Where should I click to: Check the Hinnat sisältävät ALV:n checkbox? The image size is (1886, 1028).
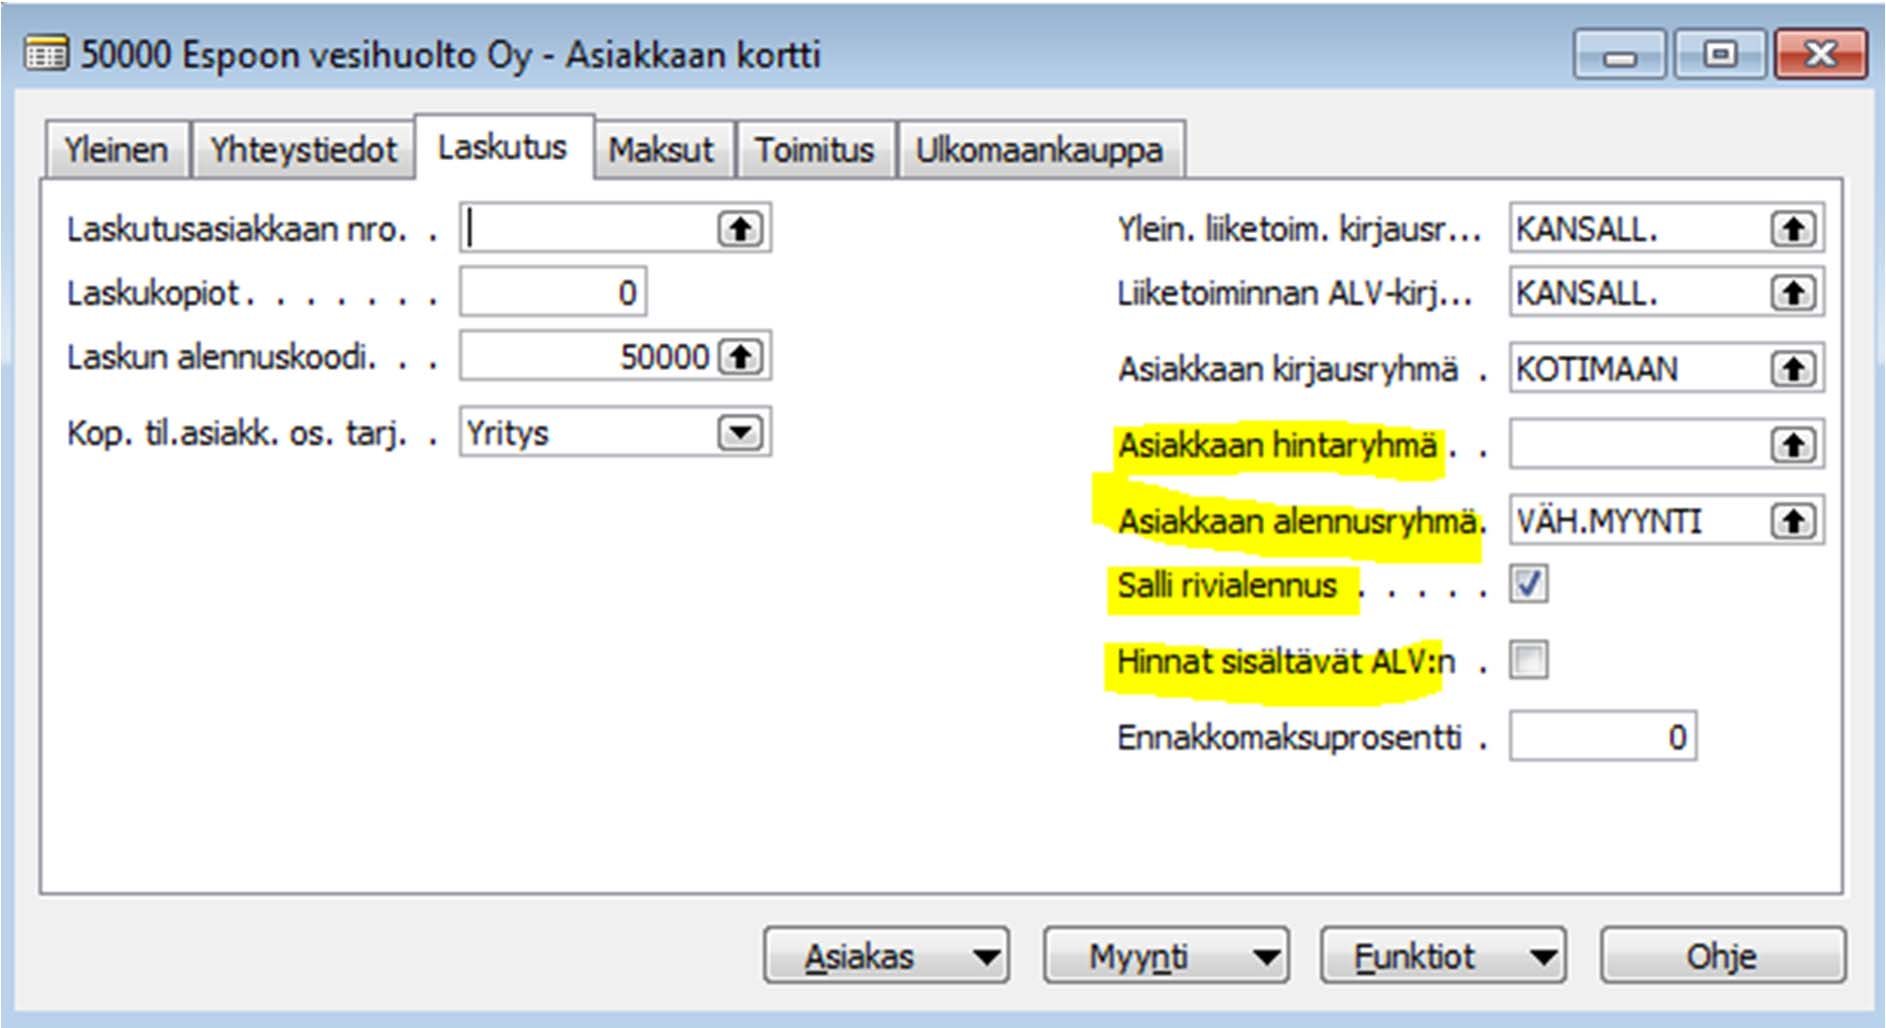click(1529, 660)
